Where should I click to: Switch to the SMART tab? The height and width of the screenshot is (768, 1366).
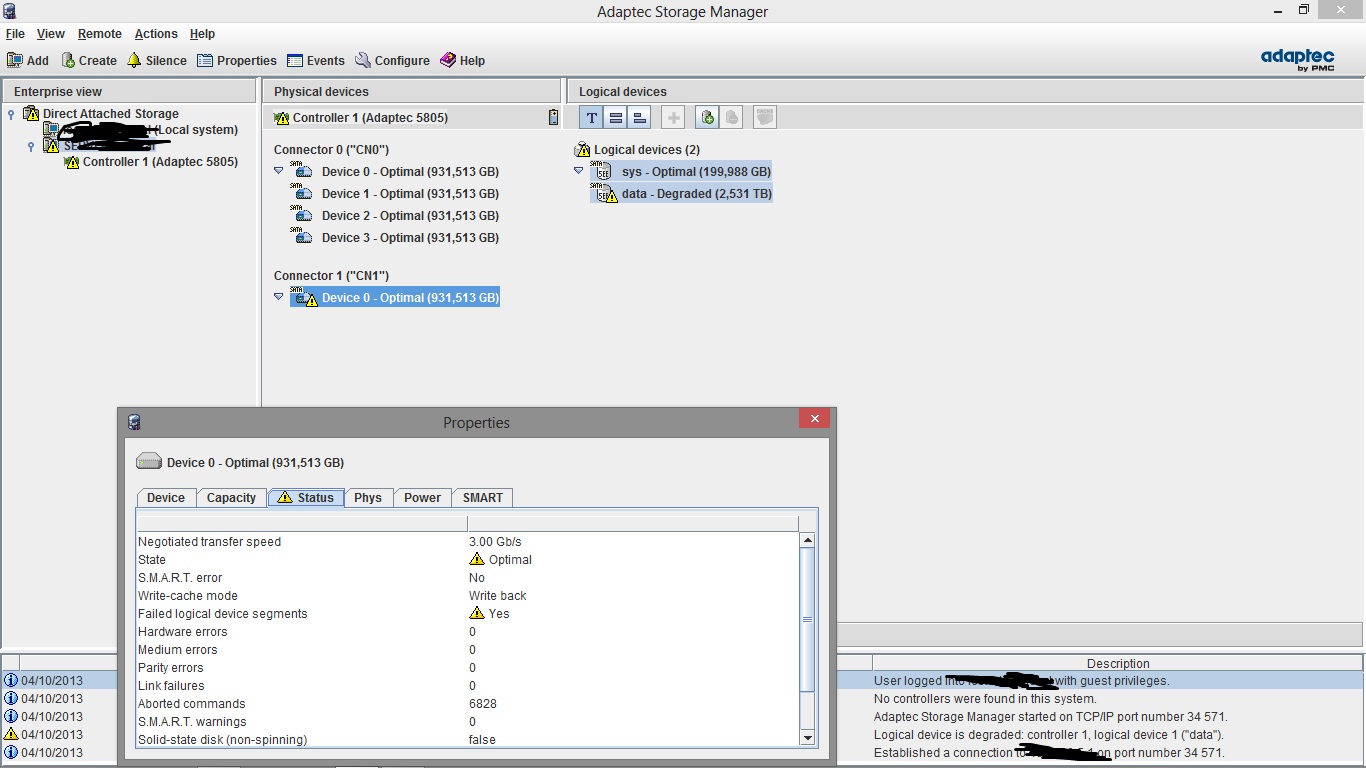[483, 497]
